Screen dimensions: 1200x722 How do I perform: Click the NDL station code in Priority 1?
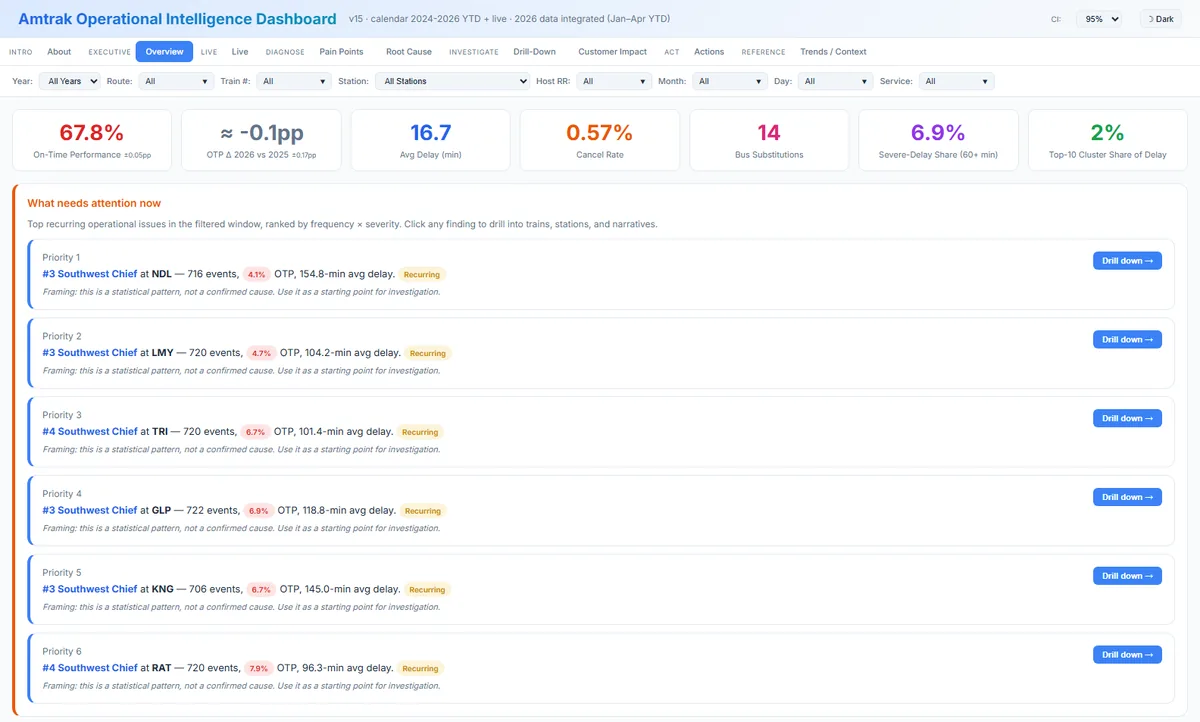tap(161, 274)
